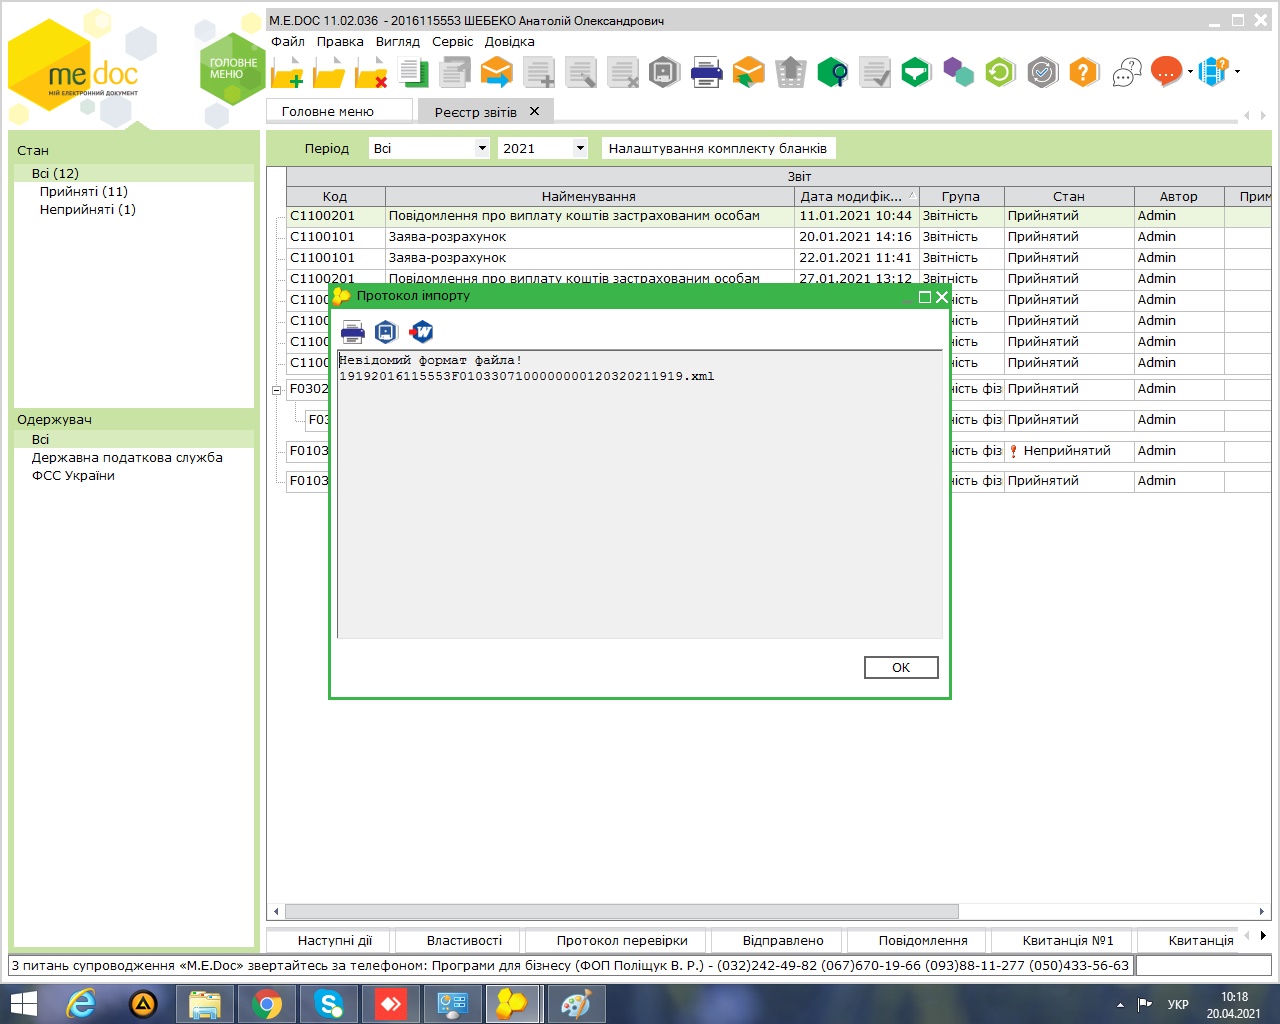
Task: Click the green refresh arrow icon
Action: pyautogui.click(x=1000, y=72)
